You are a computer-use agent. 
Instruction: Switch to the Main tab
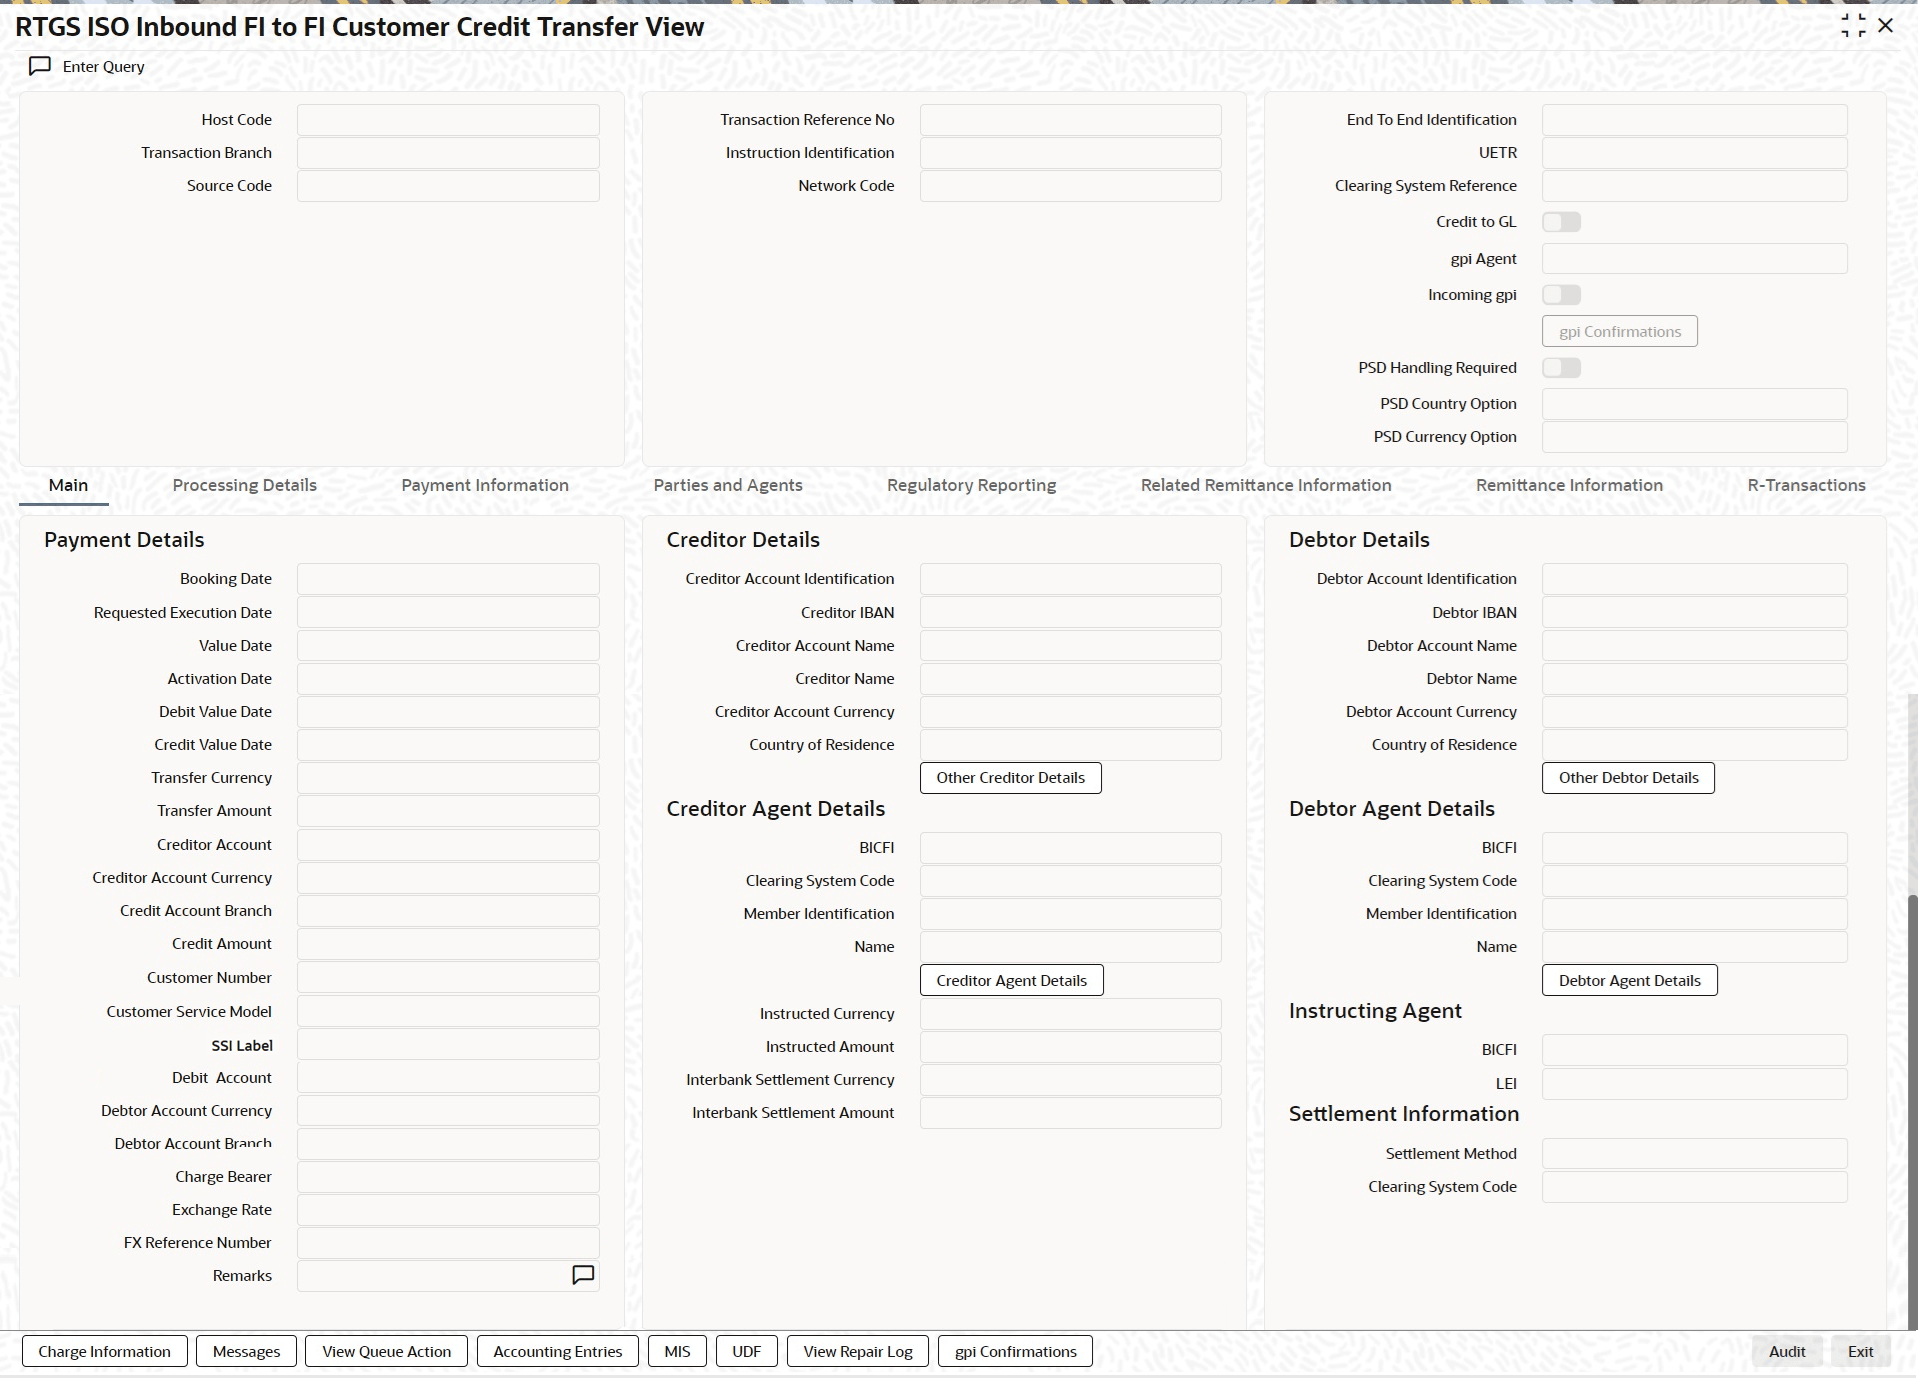(x=68, y=485)
